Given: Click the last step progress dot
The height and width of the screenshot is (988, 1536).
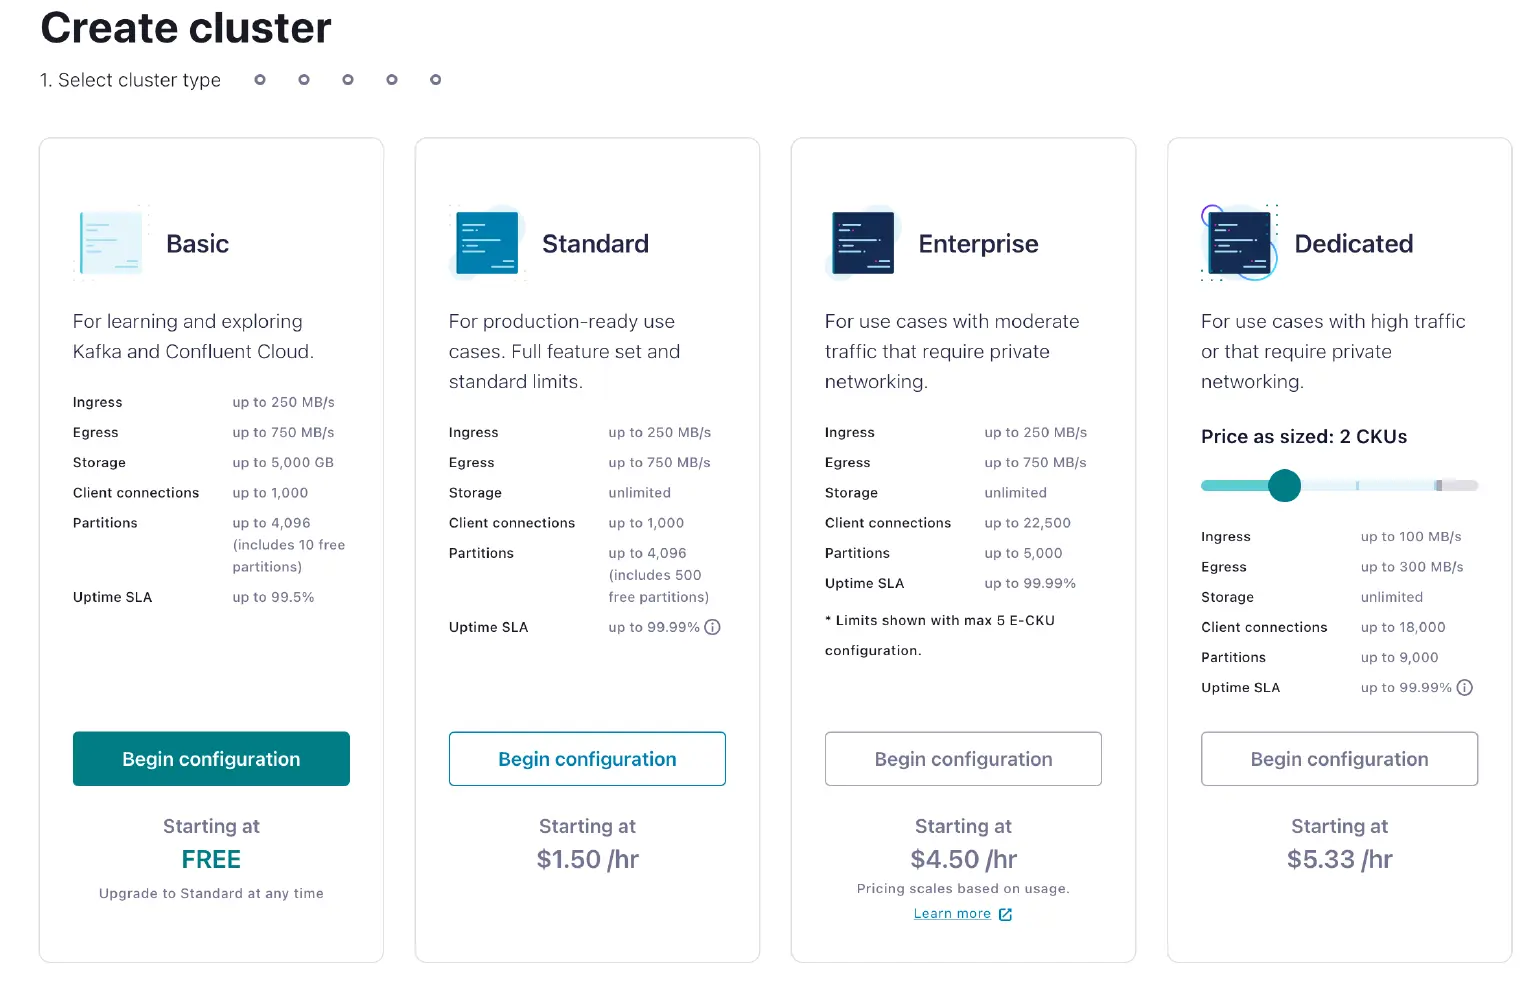Looking at the screenshot, I should pos(435,79).
